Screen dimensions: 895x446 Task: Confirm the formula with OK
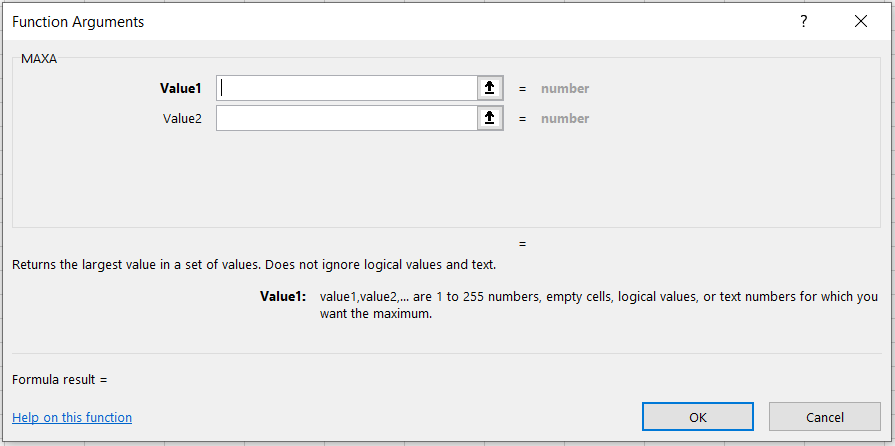698,417
